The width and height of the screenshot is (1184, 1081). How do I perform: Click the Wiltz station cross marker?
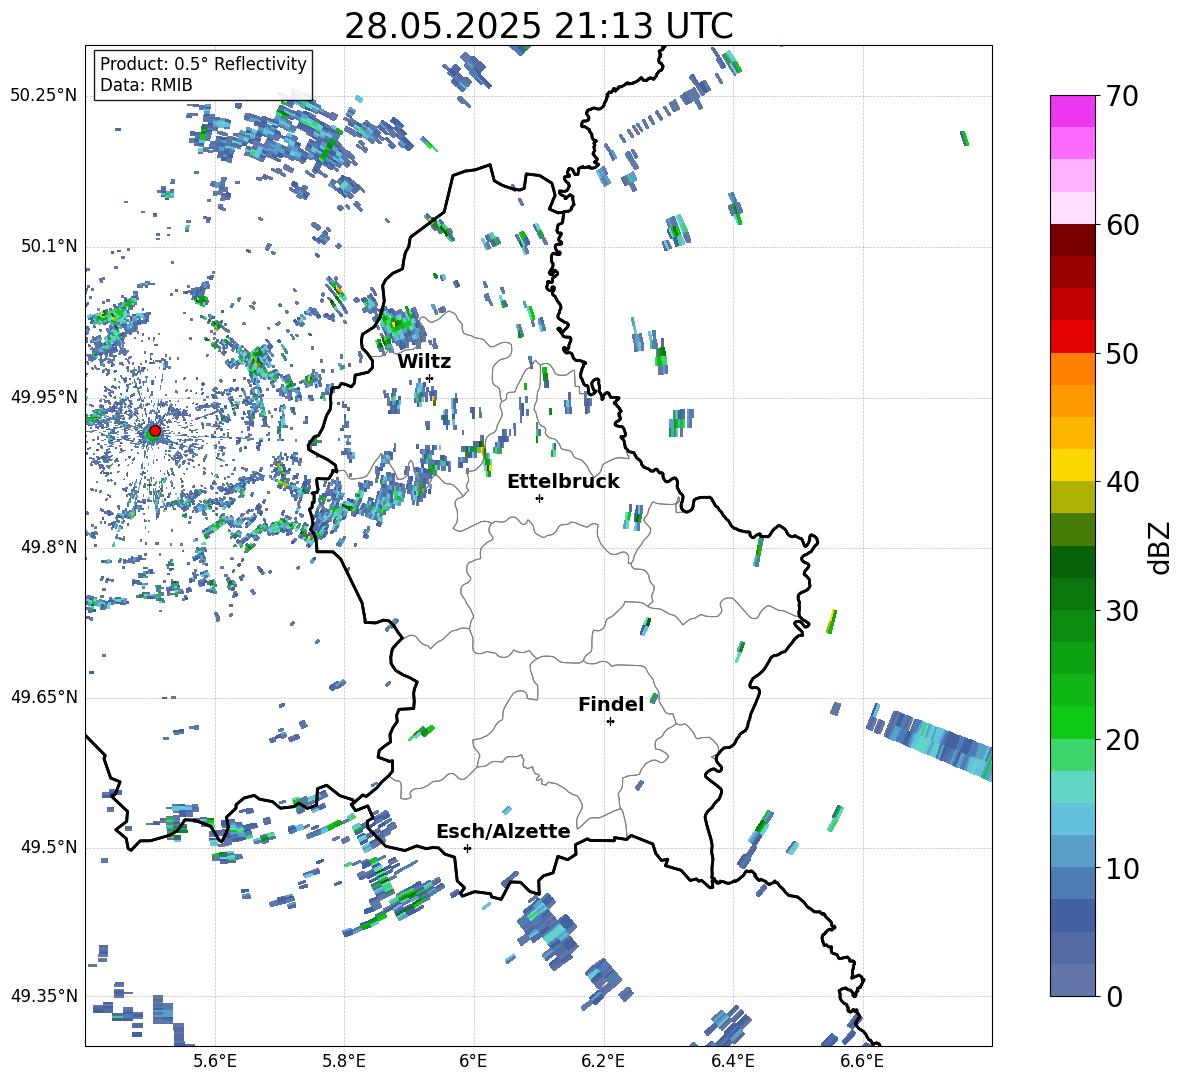[x=430, y=378]
